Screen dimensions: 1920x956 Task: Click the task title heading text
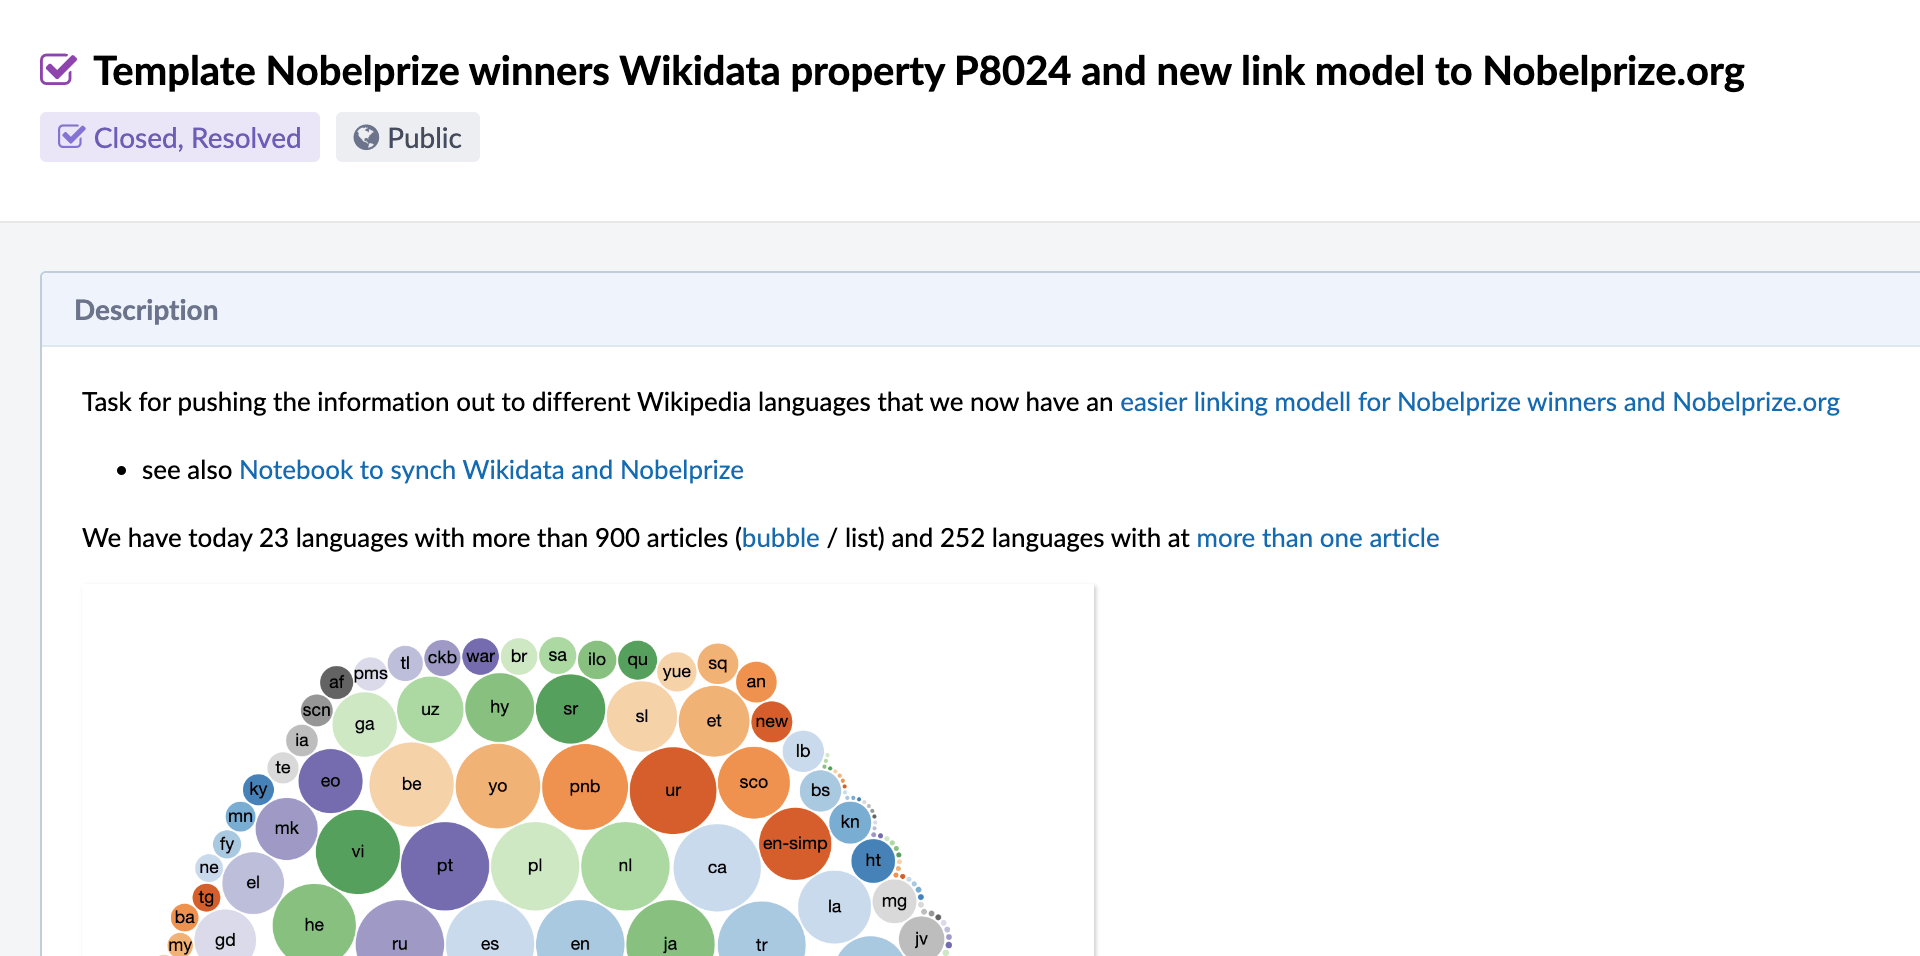pos(918,71)
